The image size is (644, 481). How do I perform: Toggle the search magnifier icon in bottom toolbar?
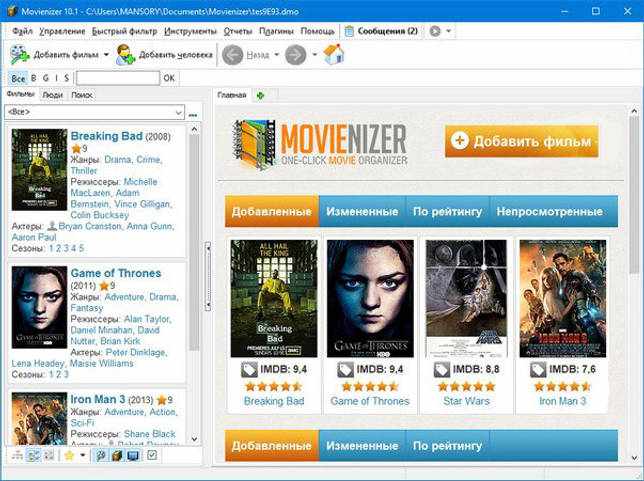pos(101,455)
